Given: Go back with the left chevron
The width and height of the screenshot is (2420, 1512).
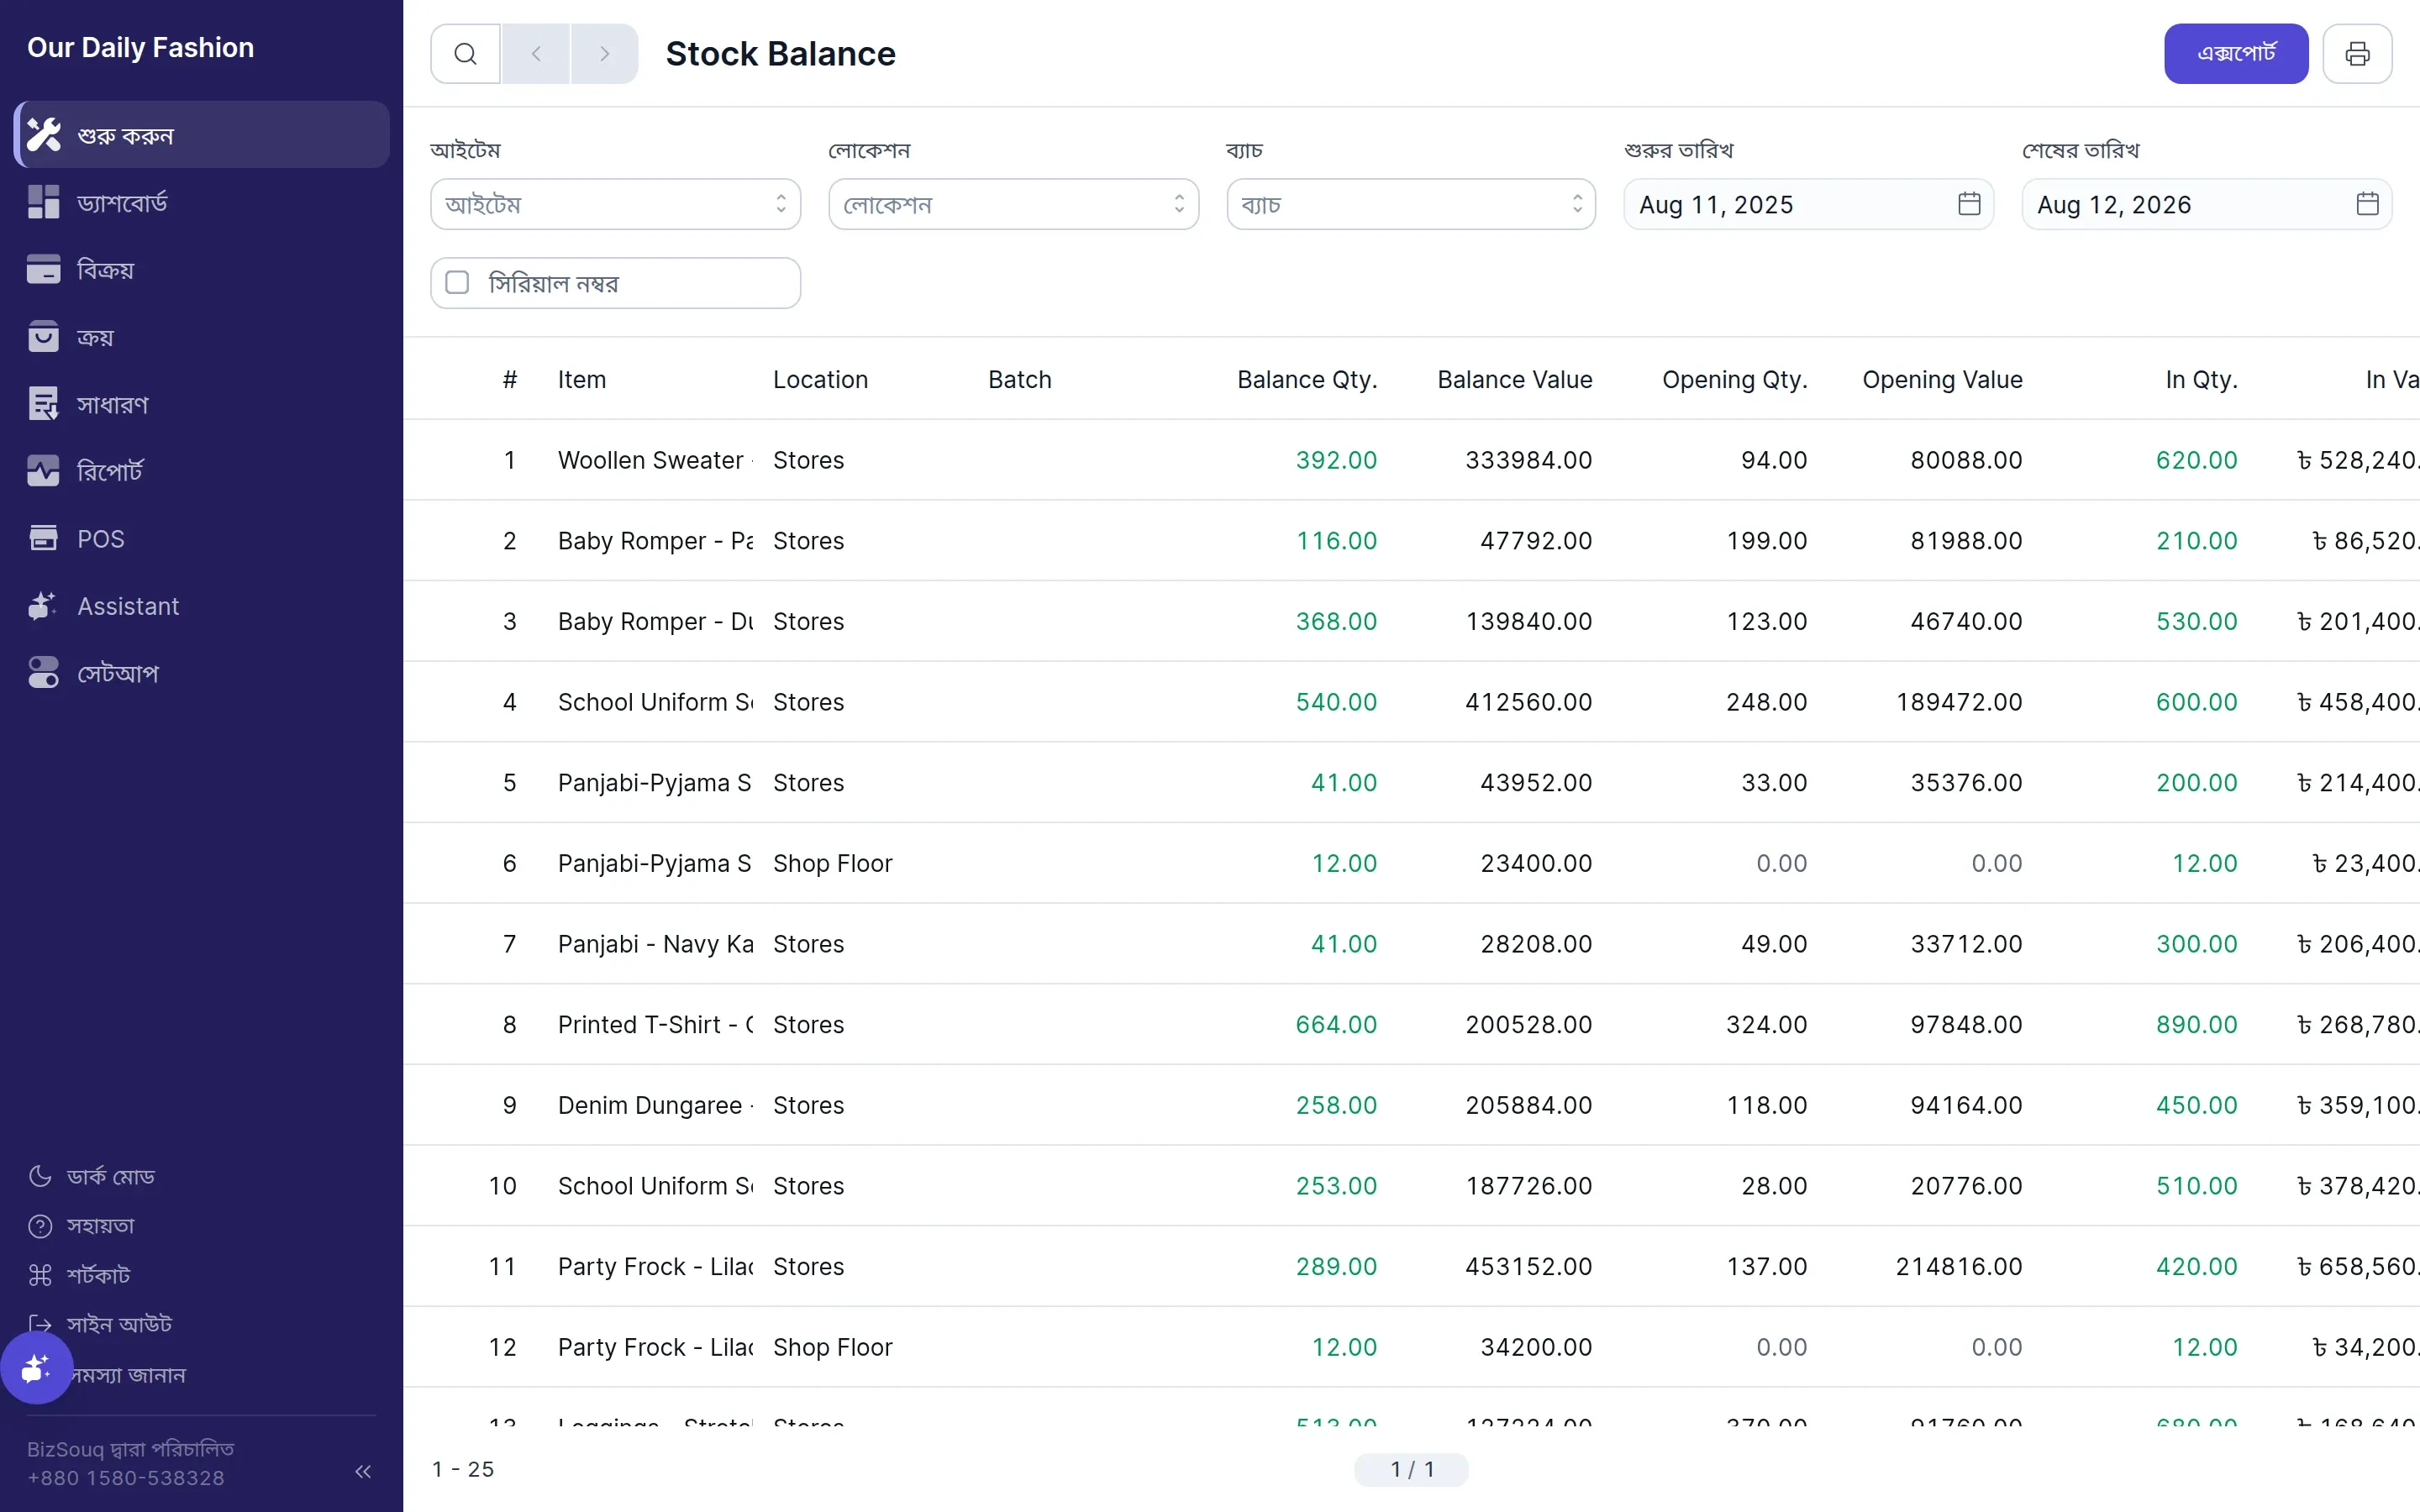Looking at the screenshot, I should (536, 54).
